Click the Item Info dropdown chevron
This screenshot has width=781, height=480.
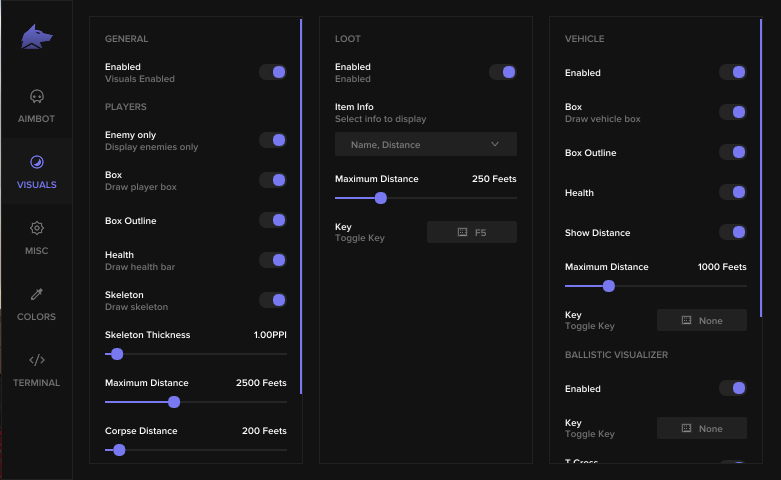point(495,144)
